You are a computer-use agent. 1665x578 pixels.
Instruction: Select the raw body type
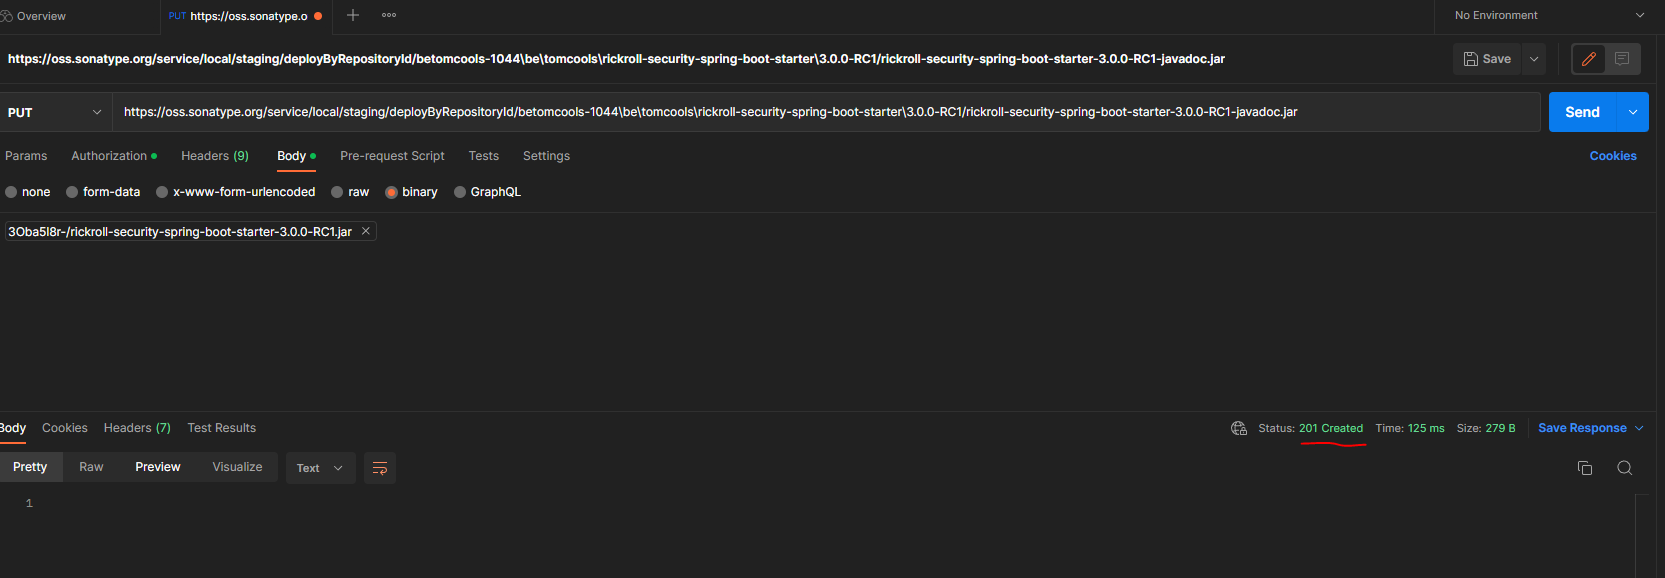click(x=349, y=191)
